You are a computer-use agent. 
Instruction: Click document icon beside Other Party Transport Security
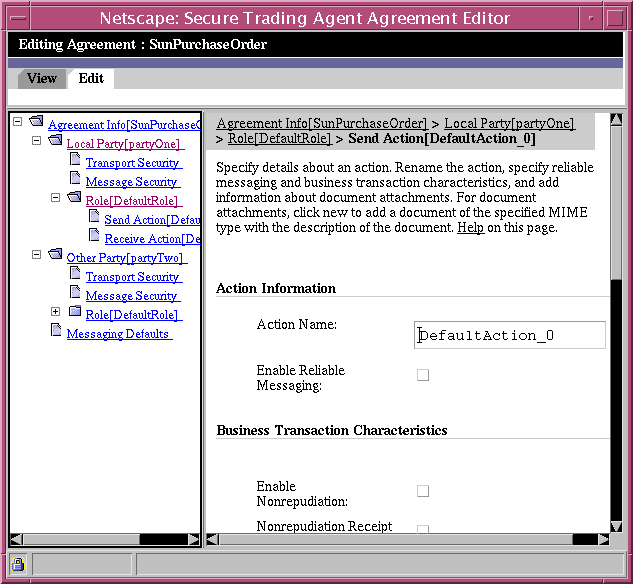(75, 273)
